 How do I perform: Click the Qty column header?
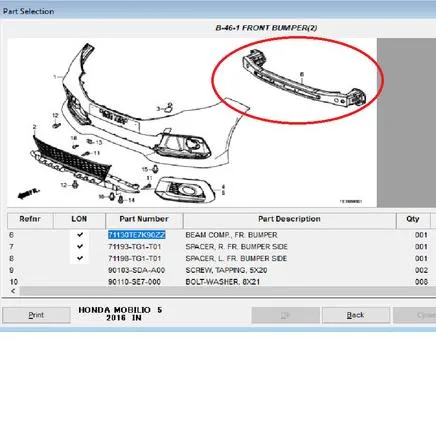(413, 220)
